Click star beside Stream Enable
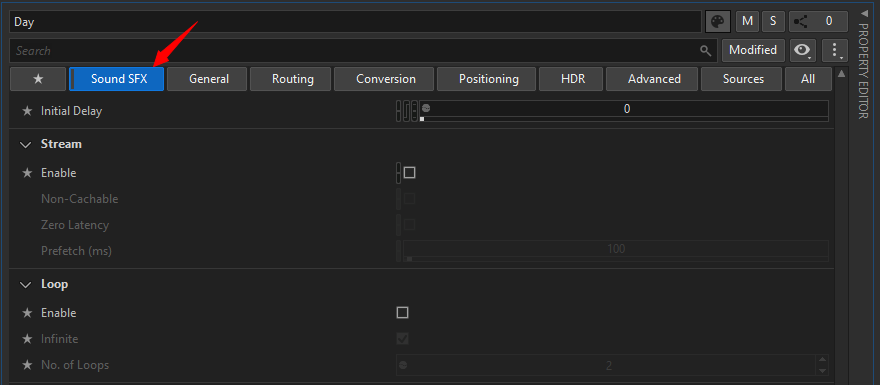 26,173
